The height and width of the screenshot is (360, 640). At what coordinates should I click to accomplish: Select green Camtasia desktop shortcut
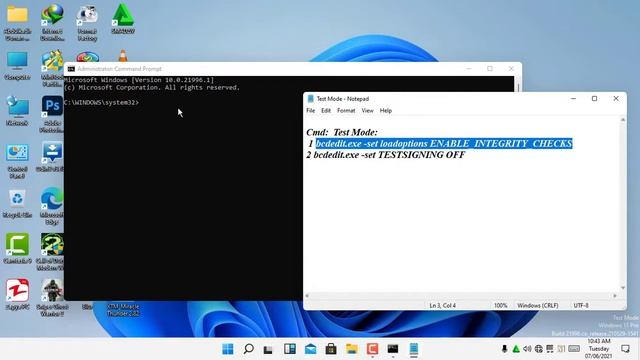click(x=17, y=248)
